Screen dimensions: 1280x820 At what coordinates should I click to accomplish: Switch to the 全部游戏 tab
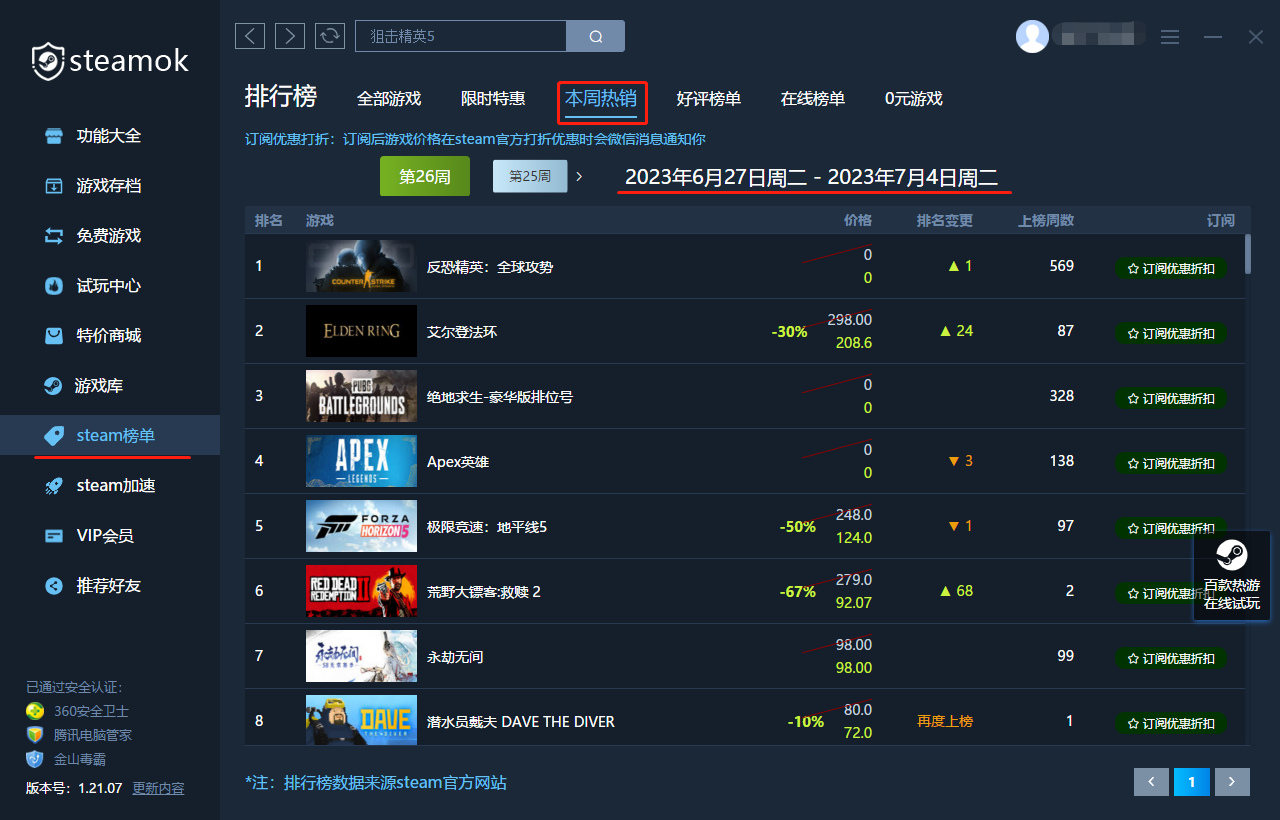389,99
